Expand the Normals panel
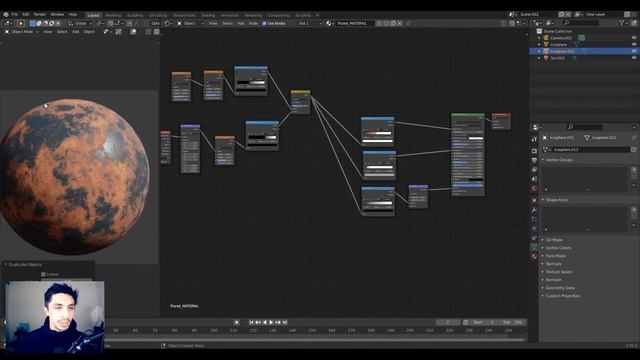This screenshot has height=360, width=640. (x=553, y=264)
